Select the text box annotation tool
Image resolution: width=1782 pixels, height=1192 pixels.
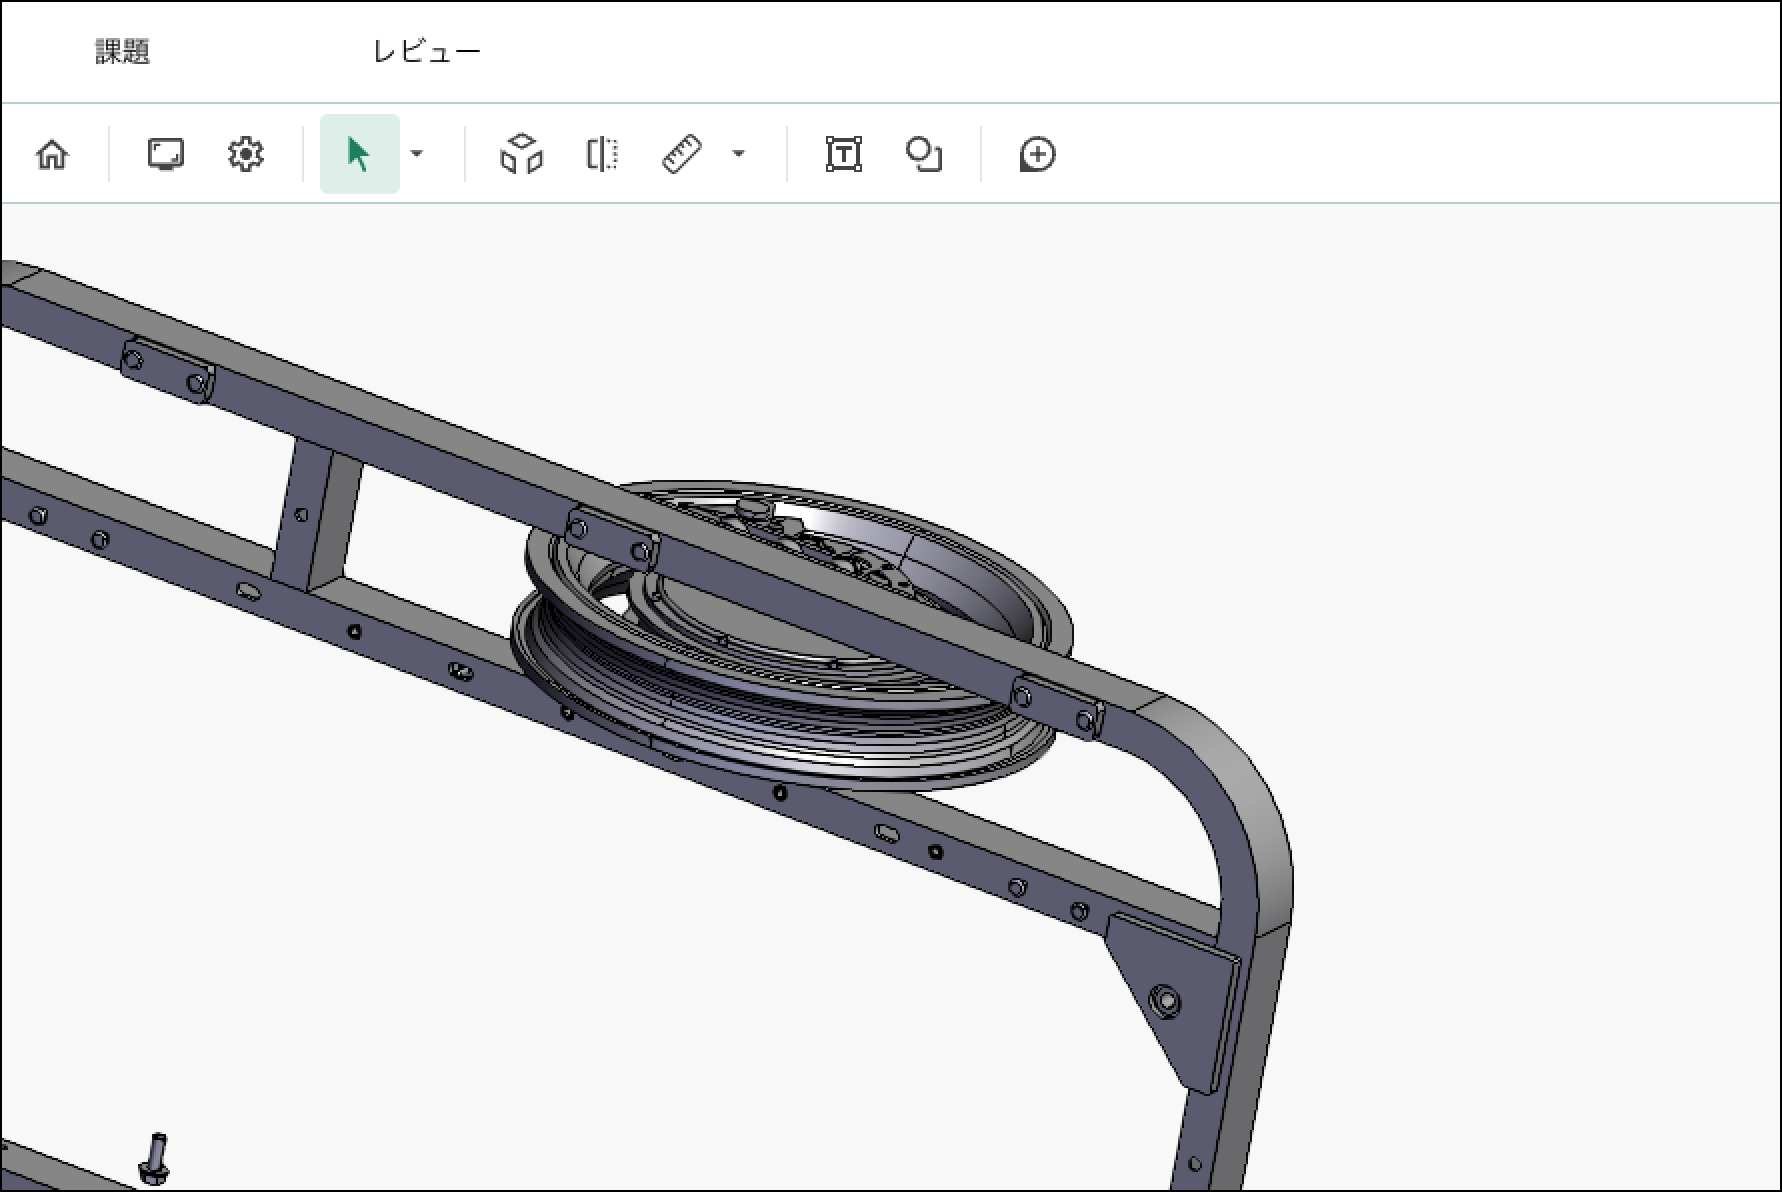coord(844,155)
